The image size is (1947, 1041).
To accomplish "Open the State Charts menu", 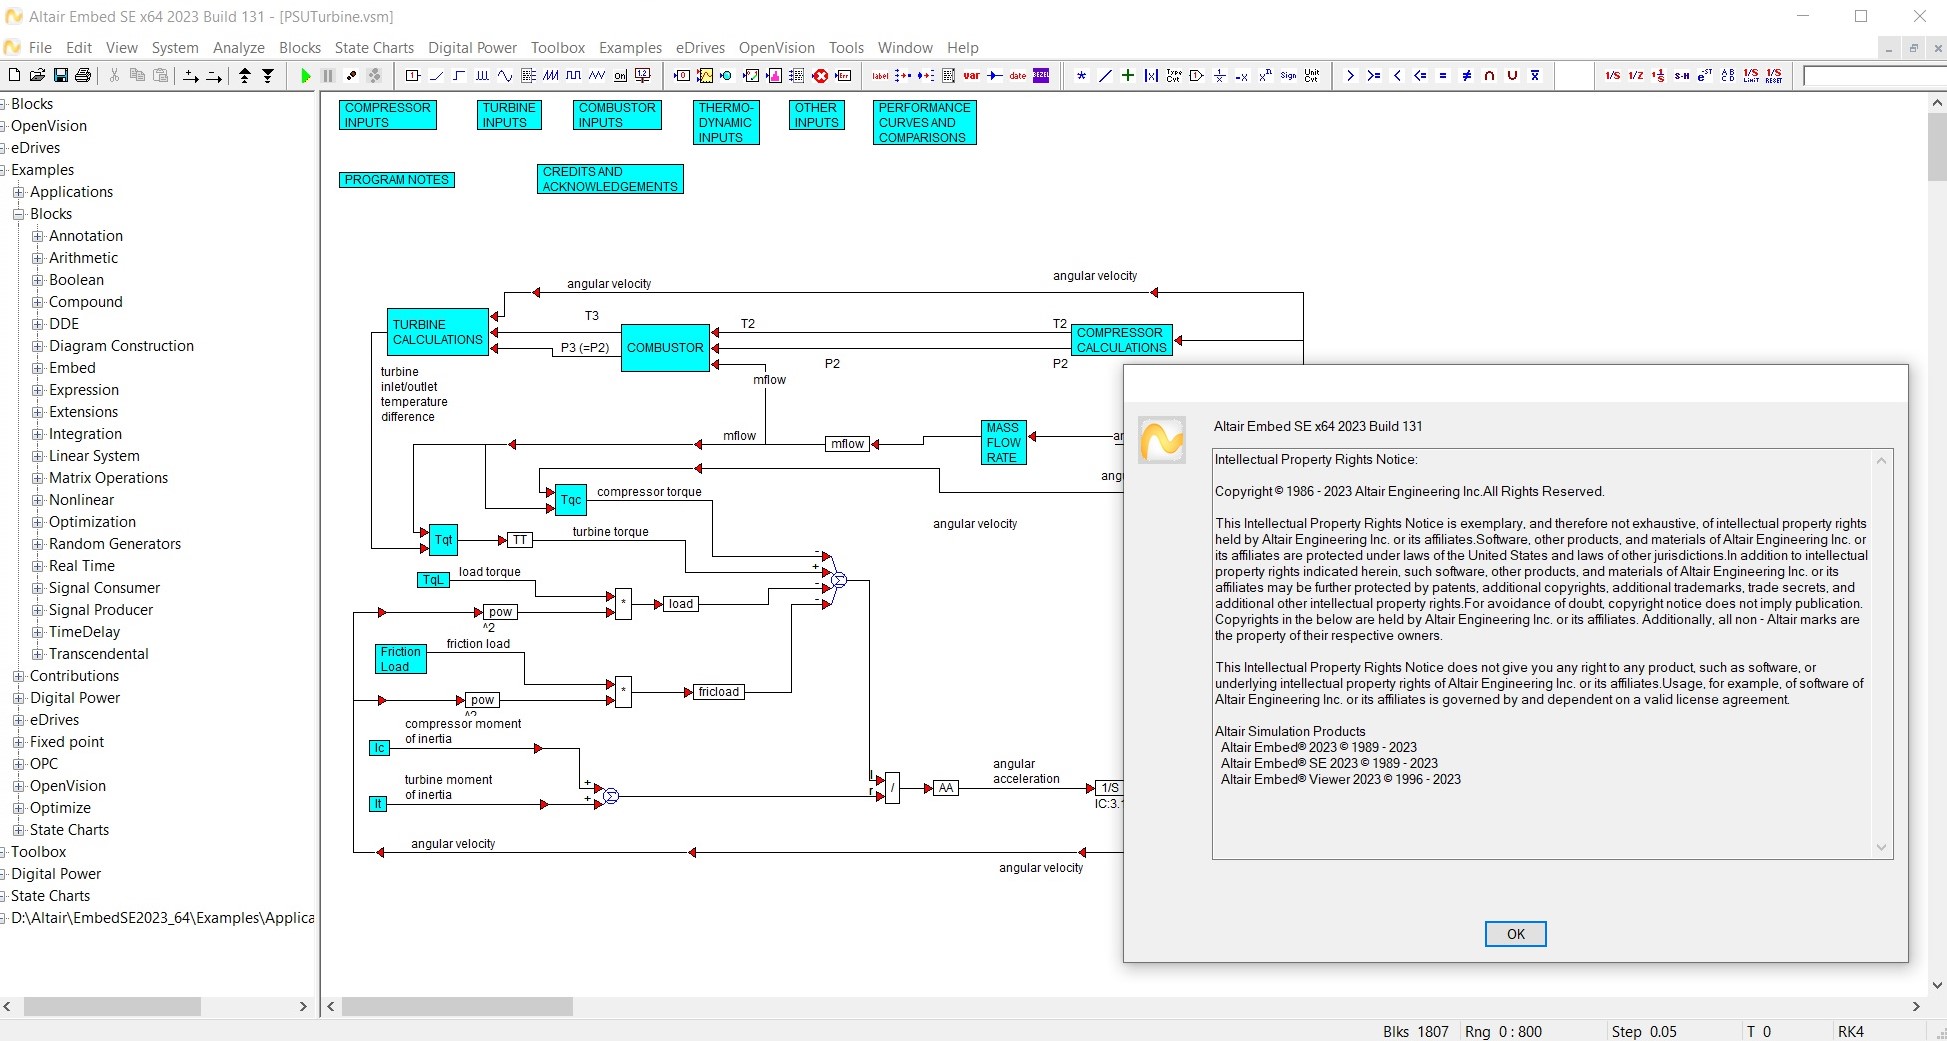I will click(x=374, y=47).
